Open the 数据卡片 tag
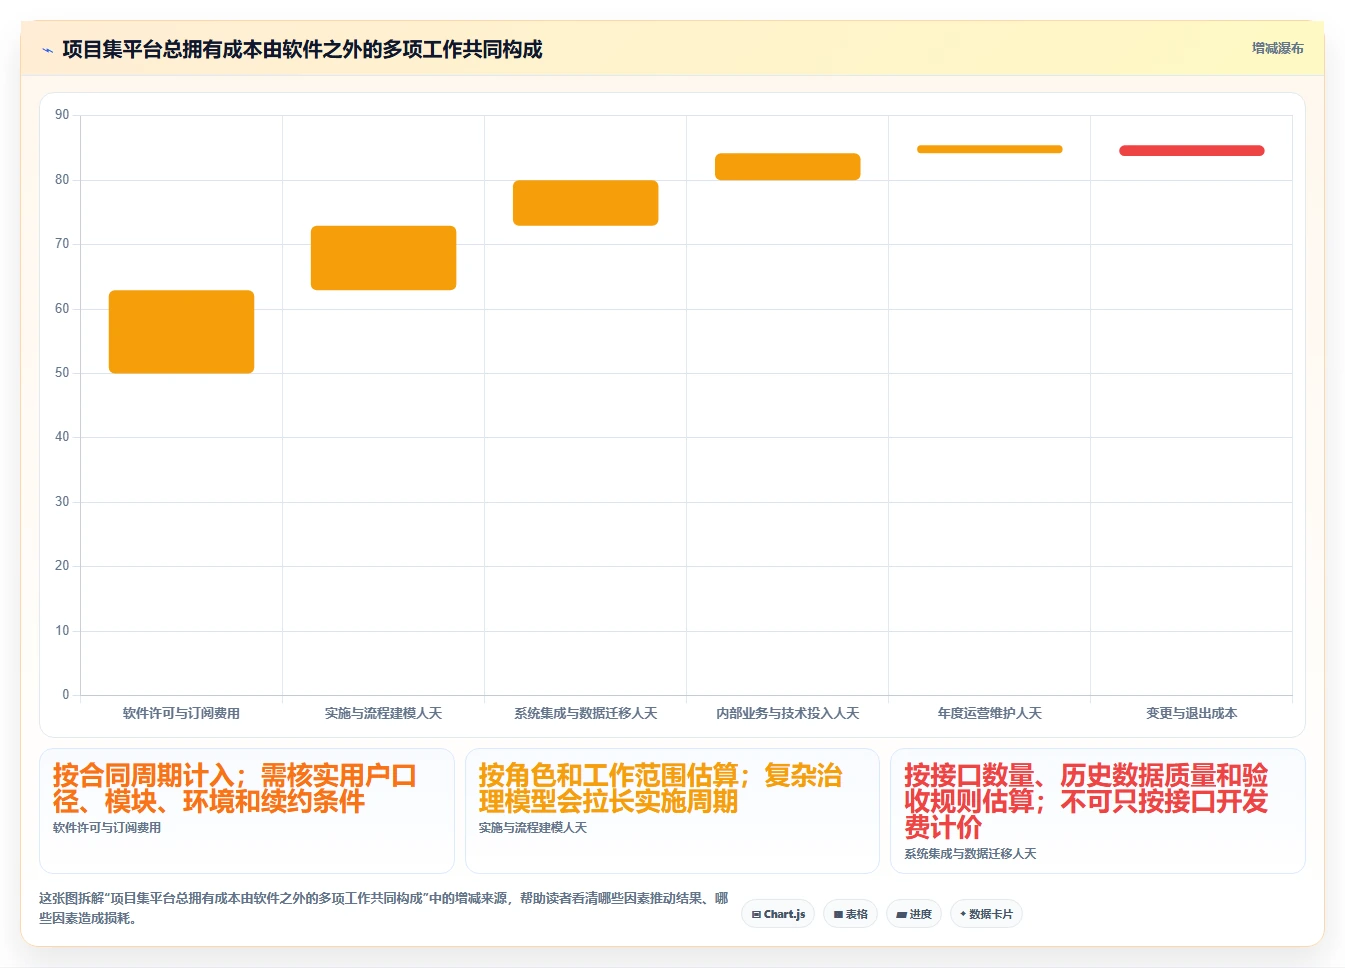The image size is (1345, 968). tap(986, 914)
